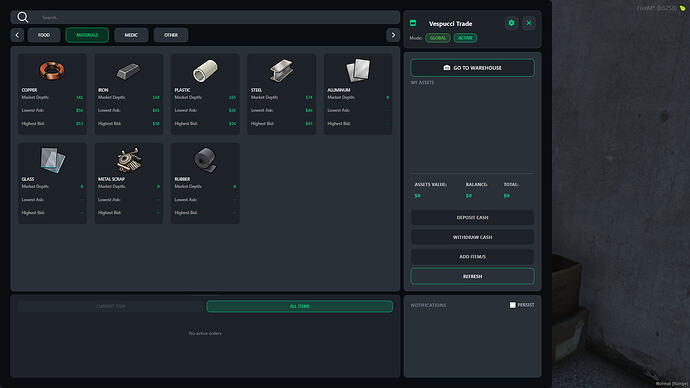Open the Glass panes item
Image resolution: width=690 pixels, height=388 pixels.
[52, 183]
